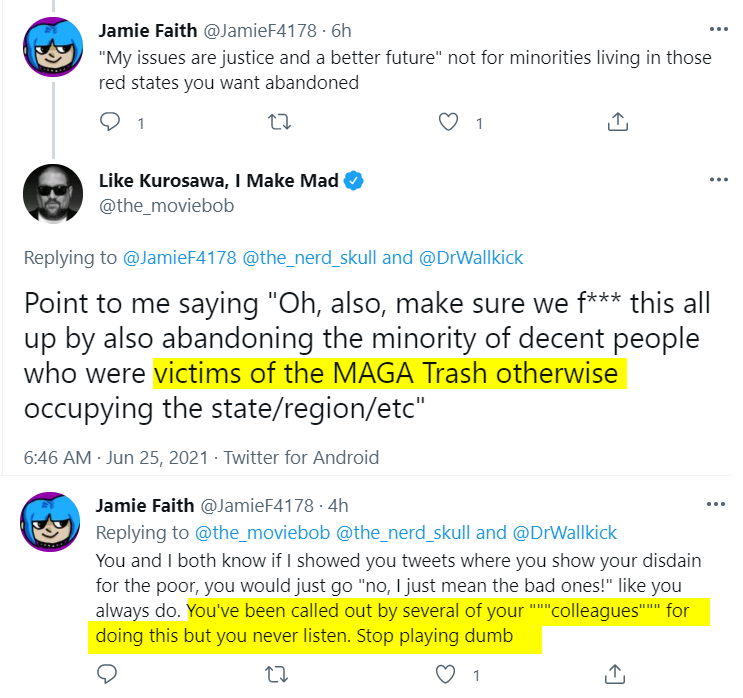This screenshot has height=698, width=743.
Task: Share the bottom tweet by Jamie Faith
Action: click(x=615, y=673)
